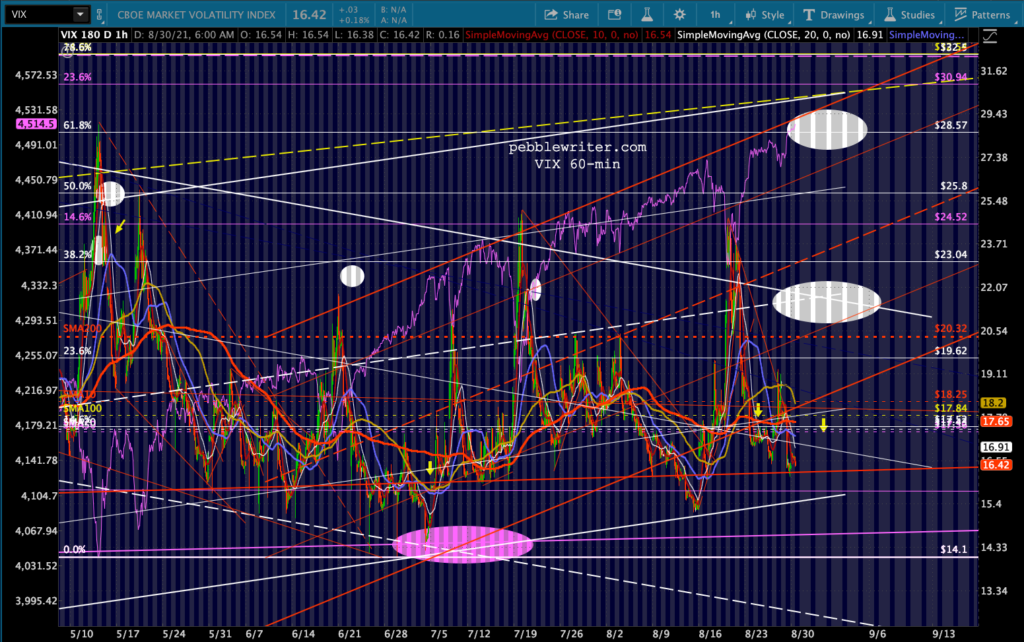Click the 38.2% Fibonacci retracement label
1024x642 pixels.
(x=78, y=255)
